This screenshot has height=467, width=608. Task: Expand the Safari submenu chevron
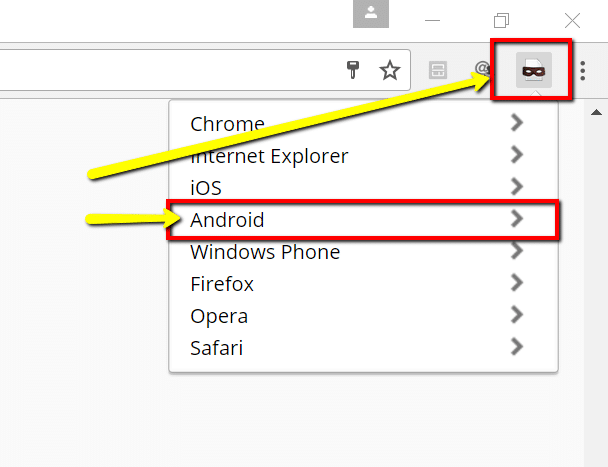(x=517, y=346)
